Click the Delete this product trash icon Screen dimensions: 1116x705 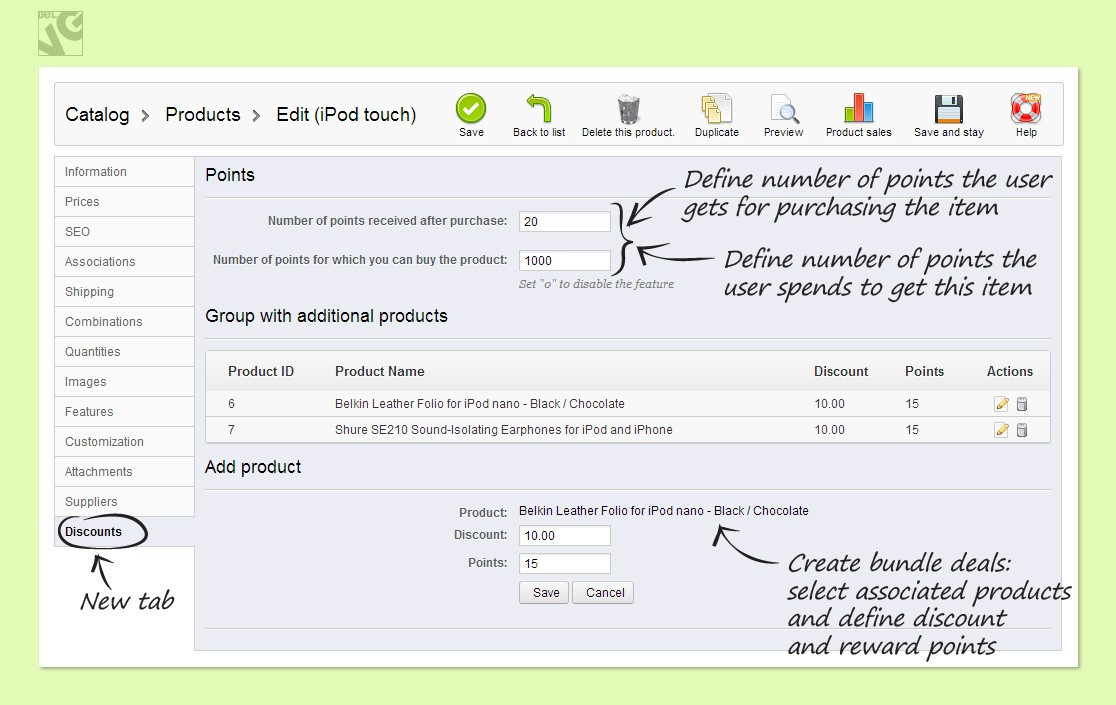click(x=628, y=108)
